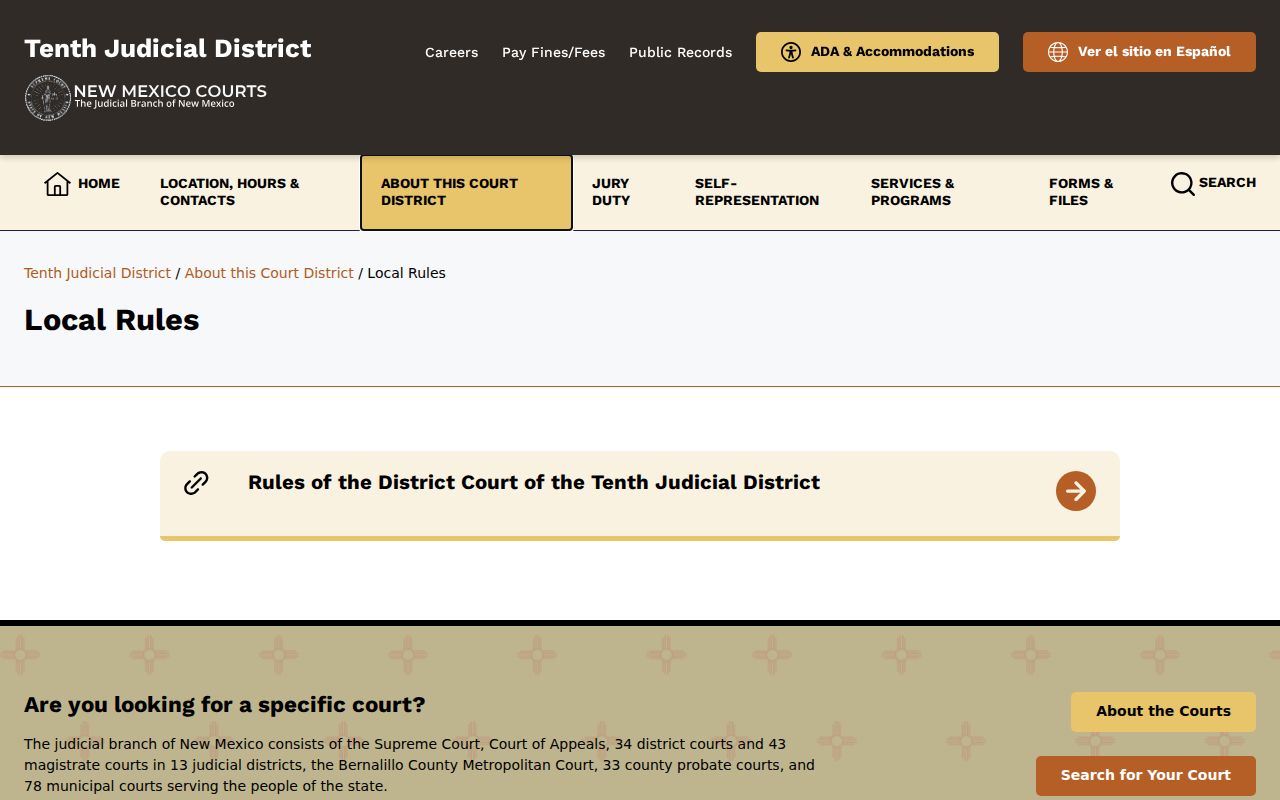The height and width of the screenshot is (800, 1280).
Task: Click Tenth Judicial District breadcrumb link
Action: tap(98, 273)
